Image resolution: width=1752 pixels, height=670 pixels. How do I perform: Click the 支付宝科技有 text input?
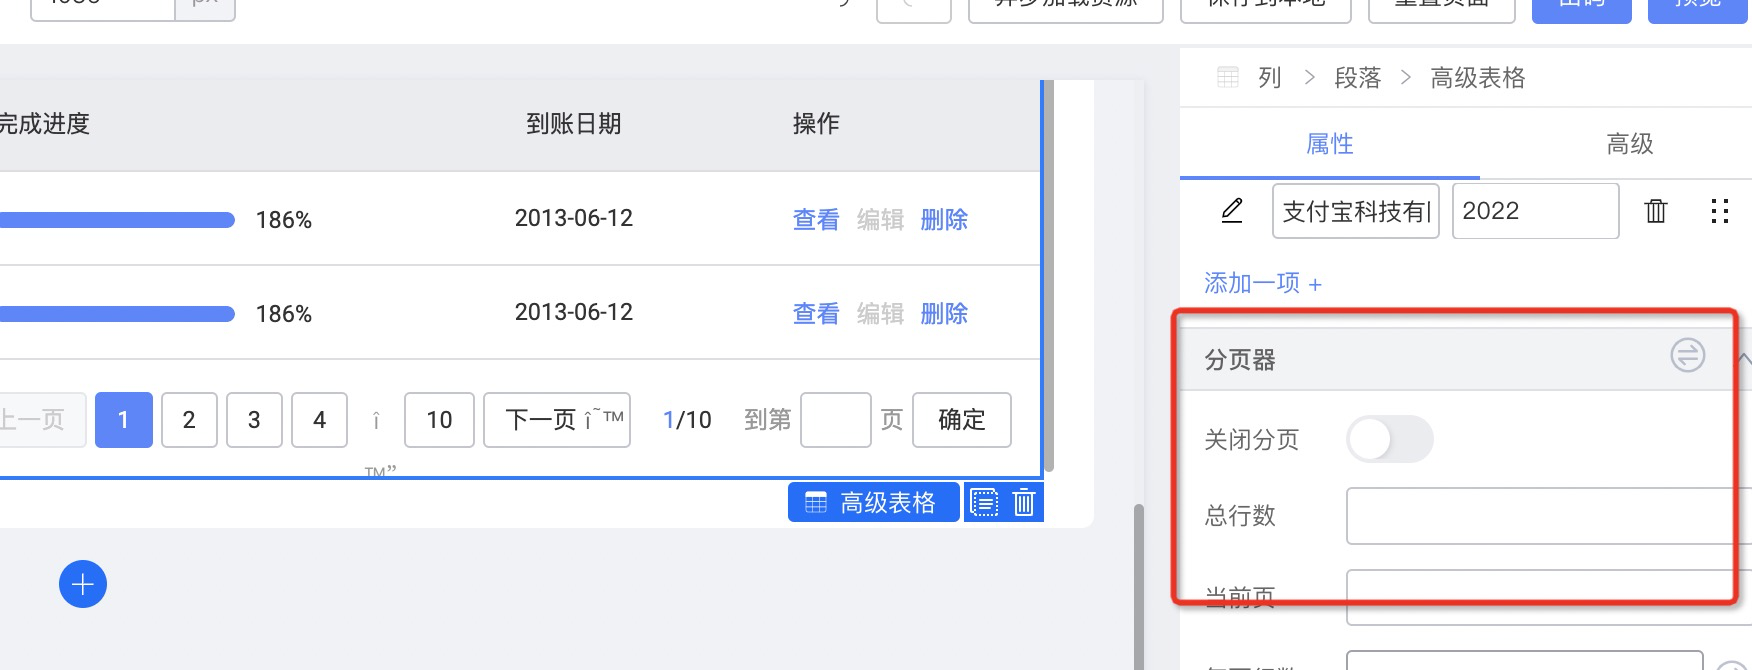(x=1356, y=211)
